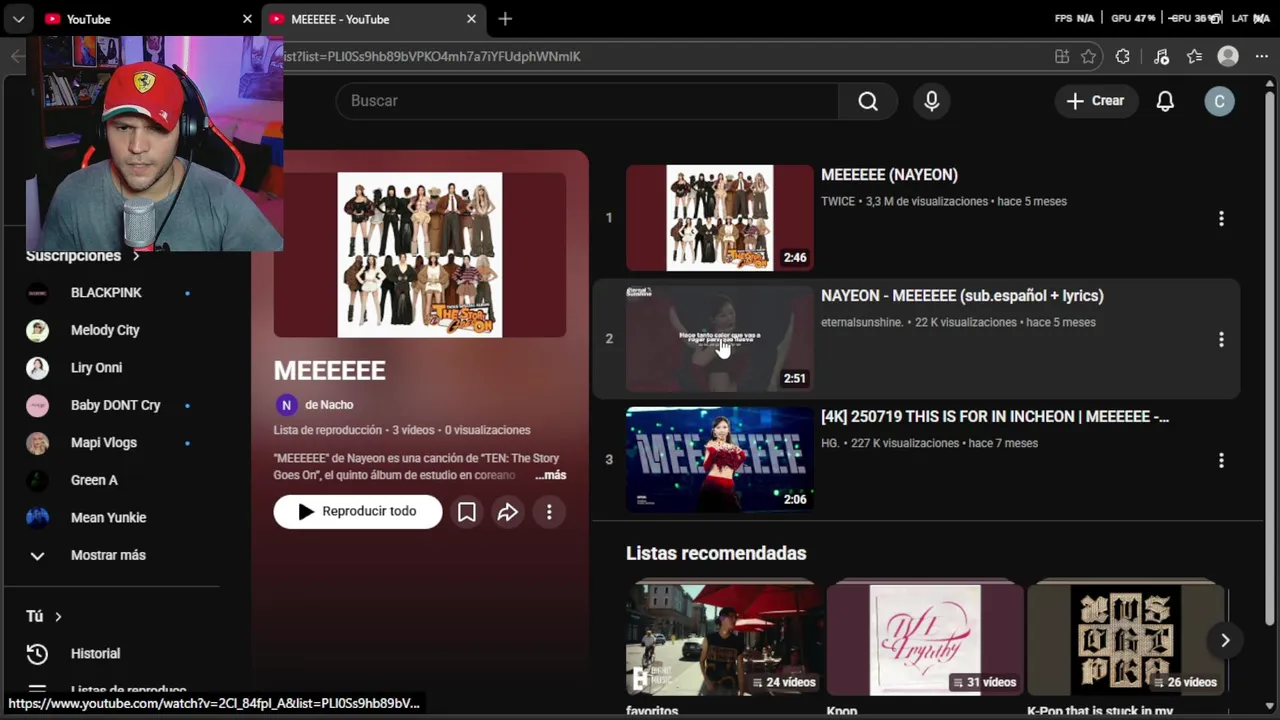
Task: Click the Crear button
Action: click(x=1095, y=101)
